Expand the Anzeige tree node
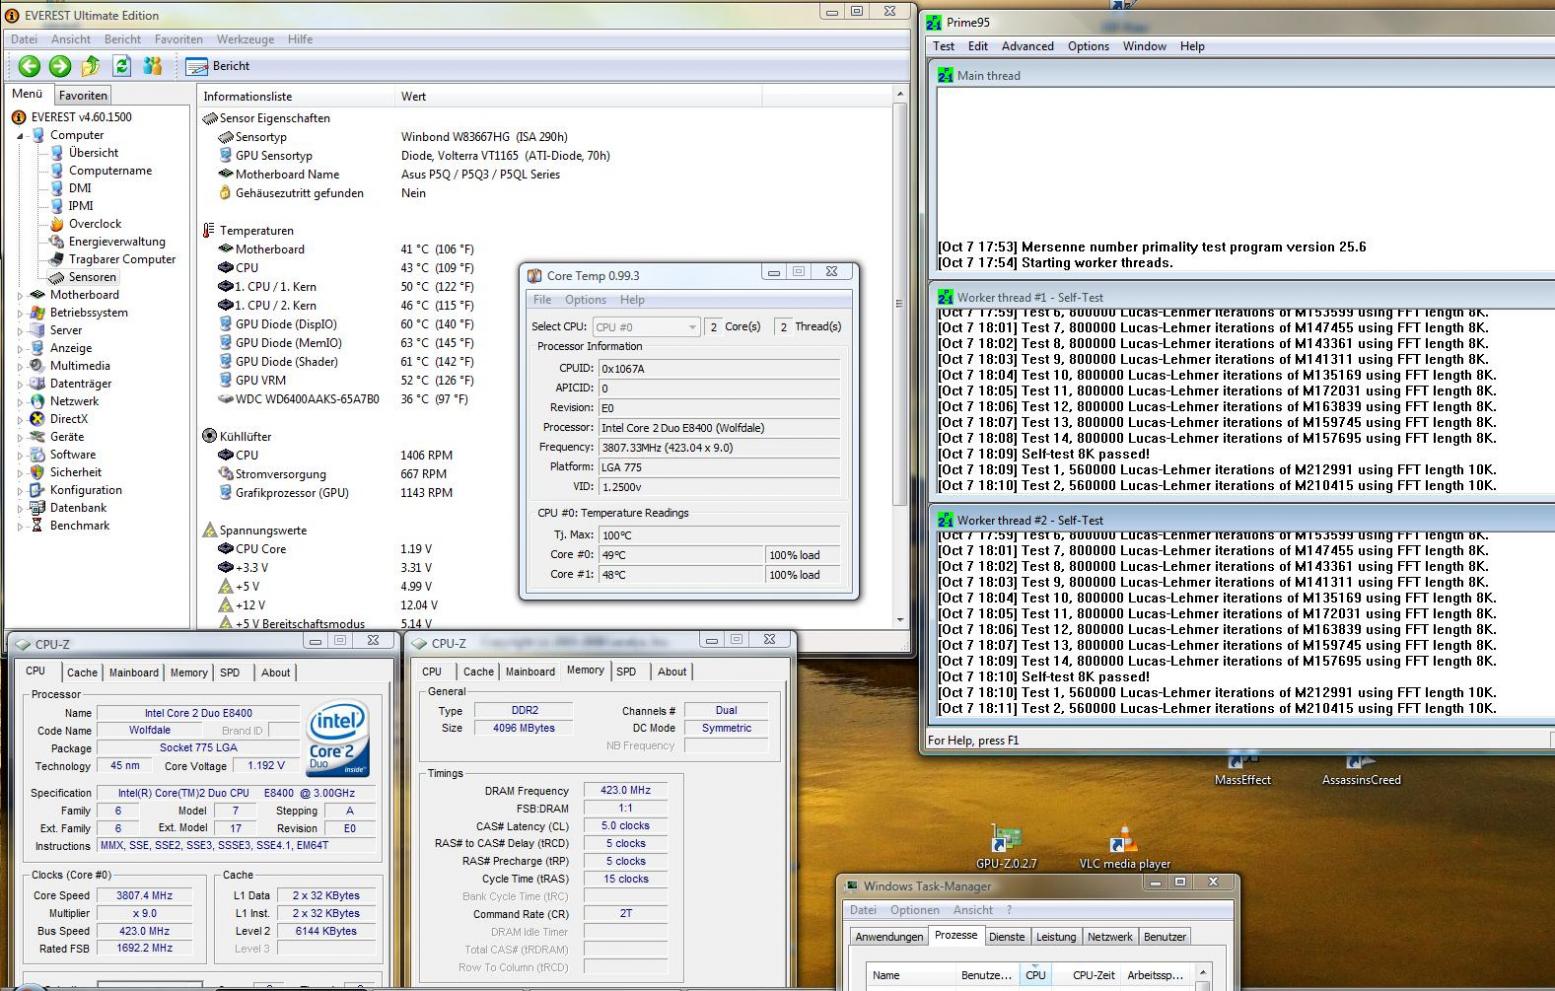1555x991 pixels. click(20, 349)
